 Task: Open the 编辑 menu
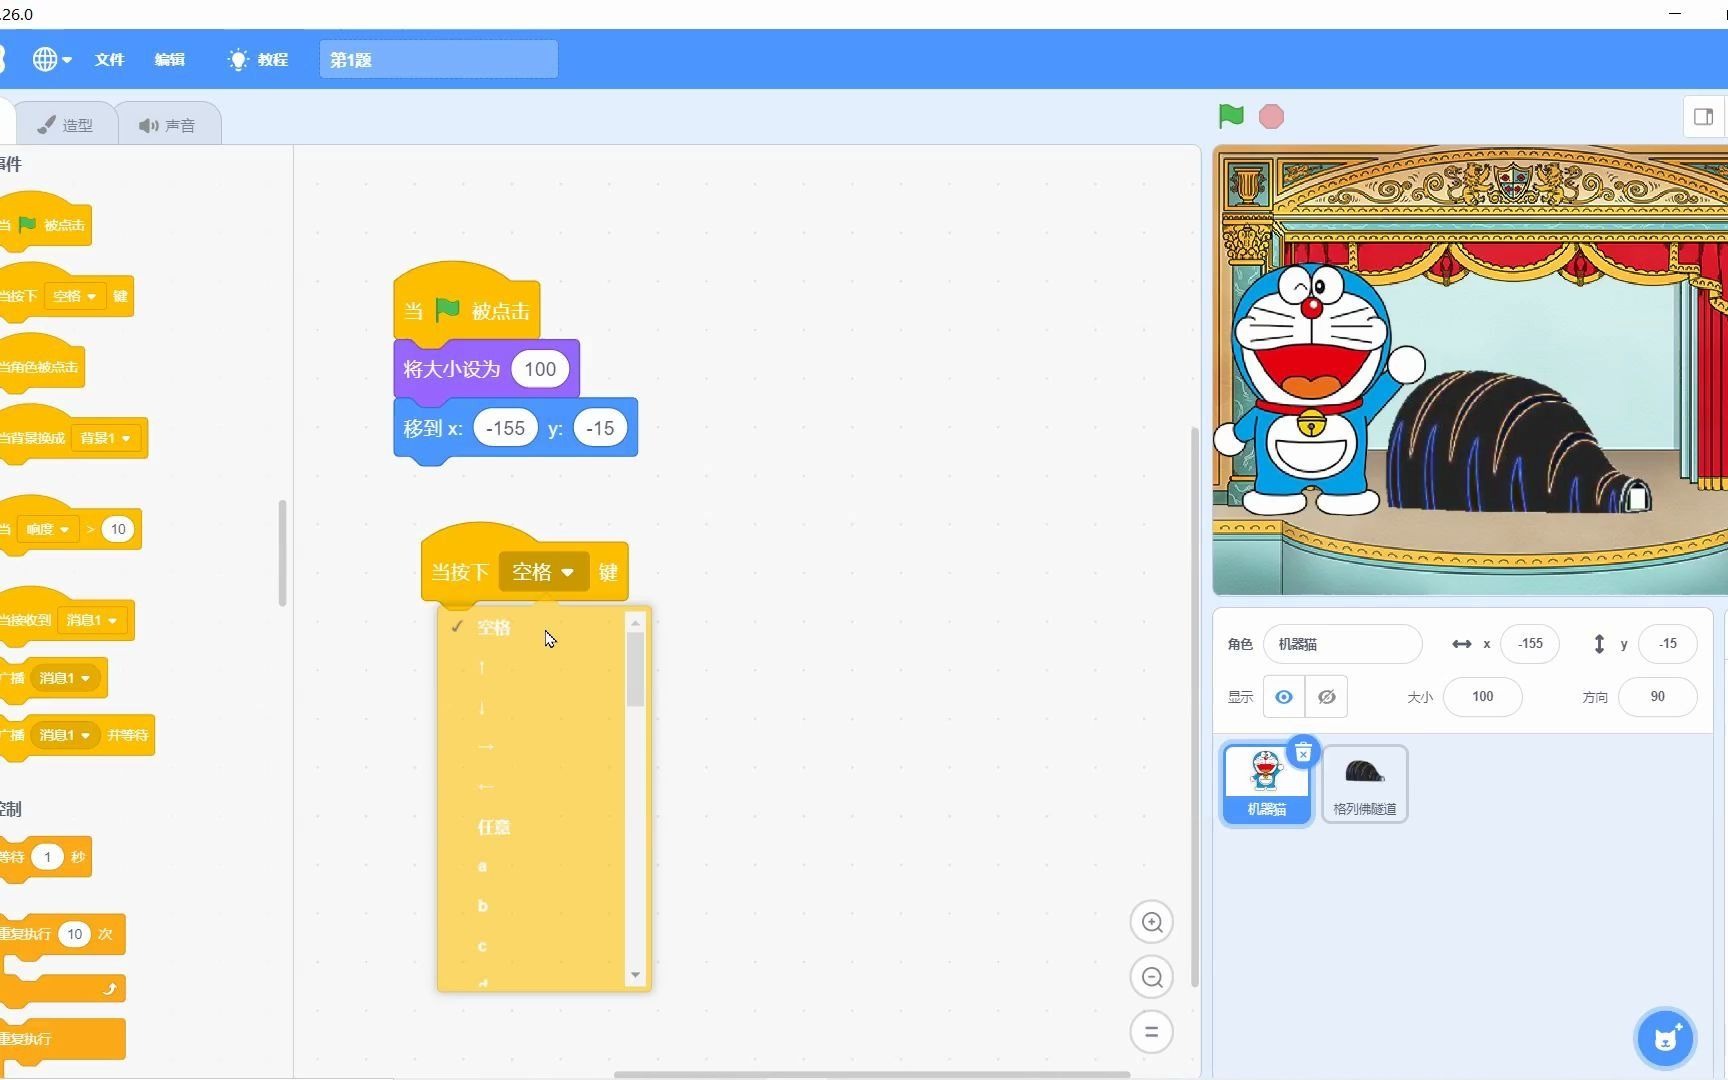[170, 59]
